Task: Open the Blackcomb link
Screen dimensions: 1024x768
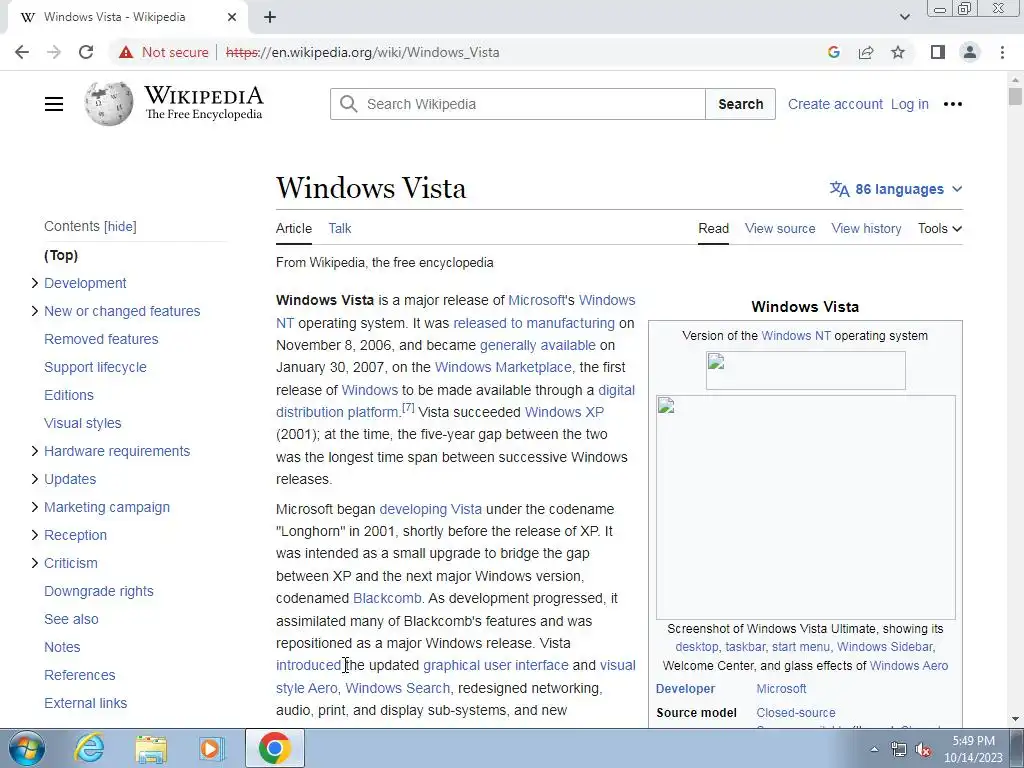Action: pyautogui.click(x=387, y=598)
